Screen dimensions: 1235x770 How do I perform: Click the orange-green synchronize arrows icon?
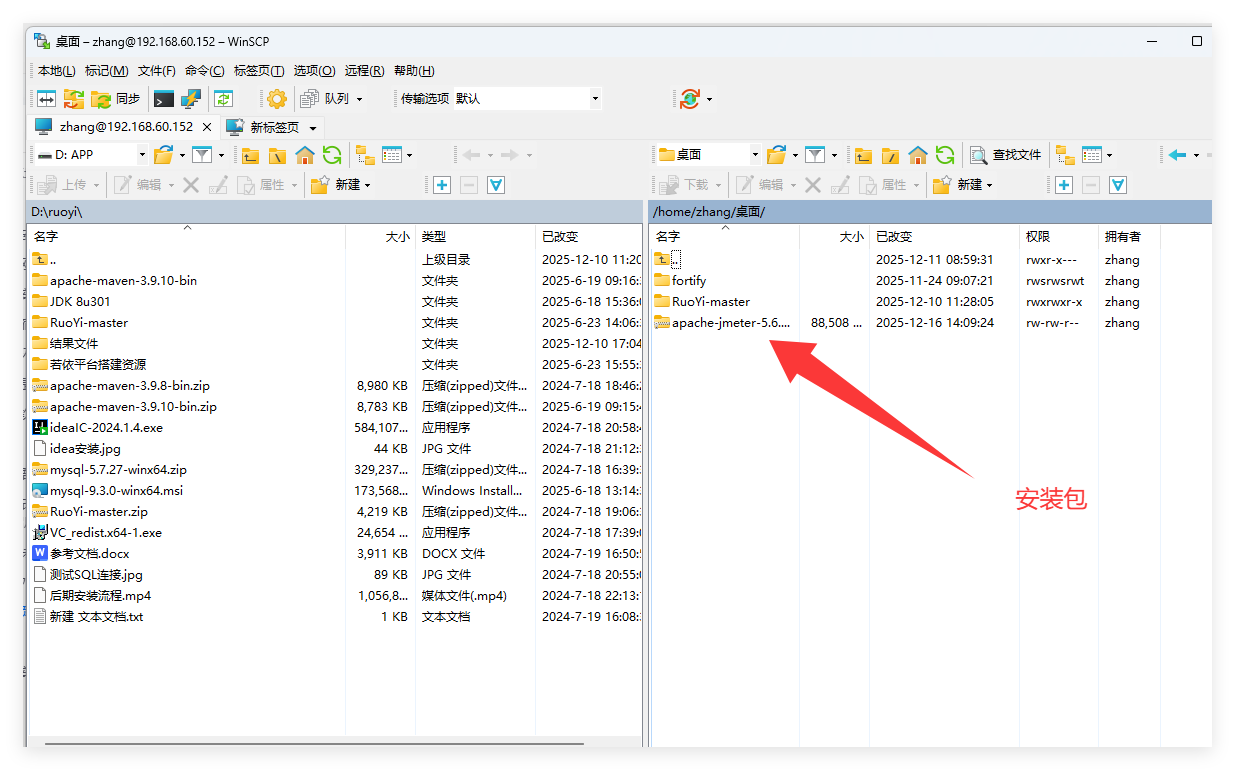[74, 99]
